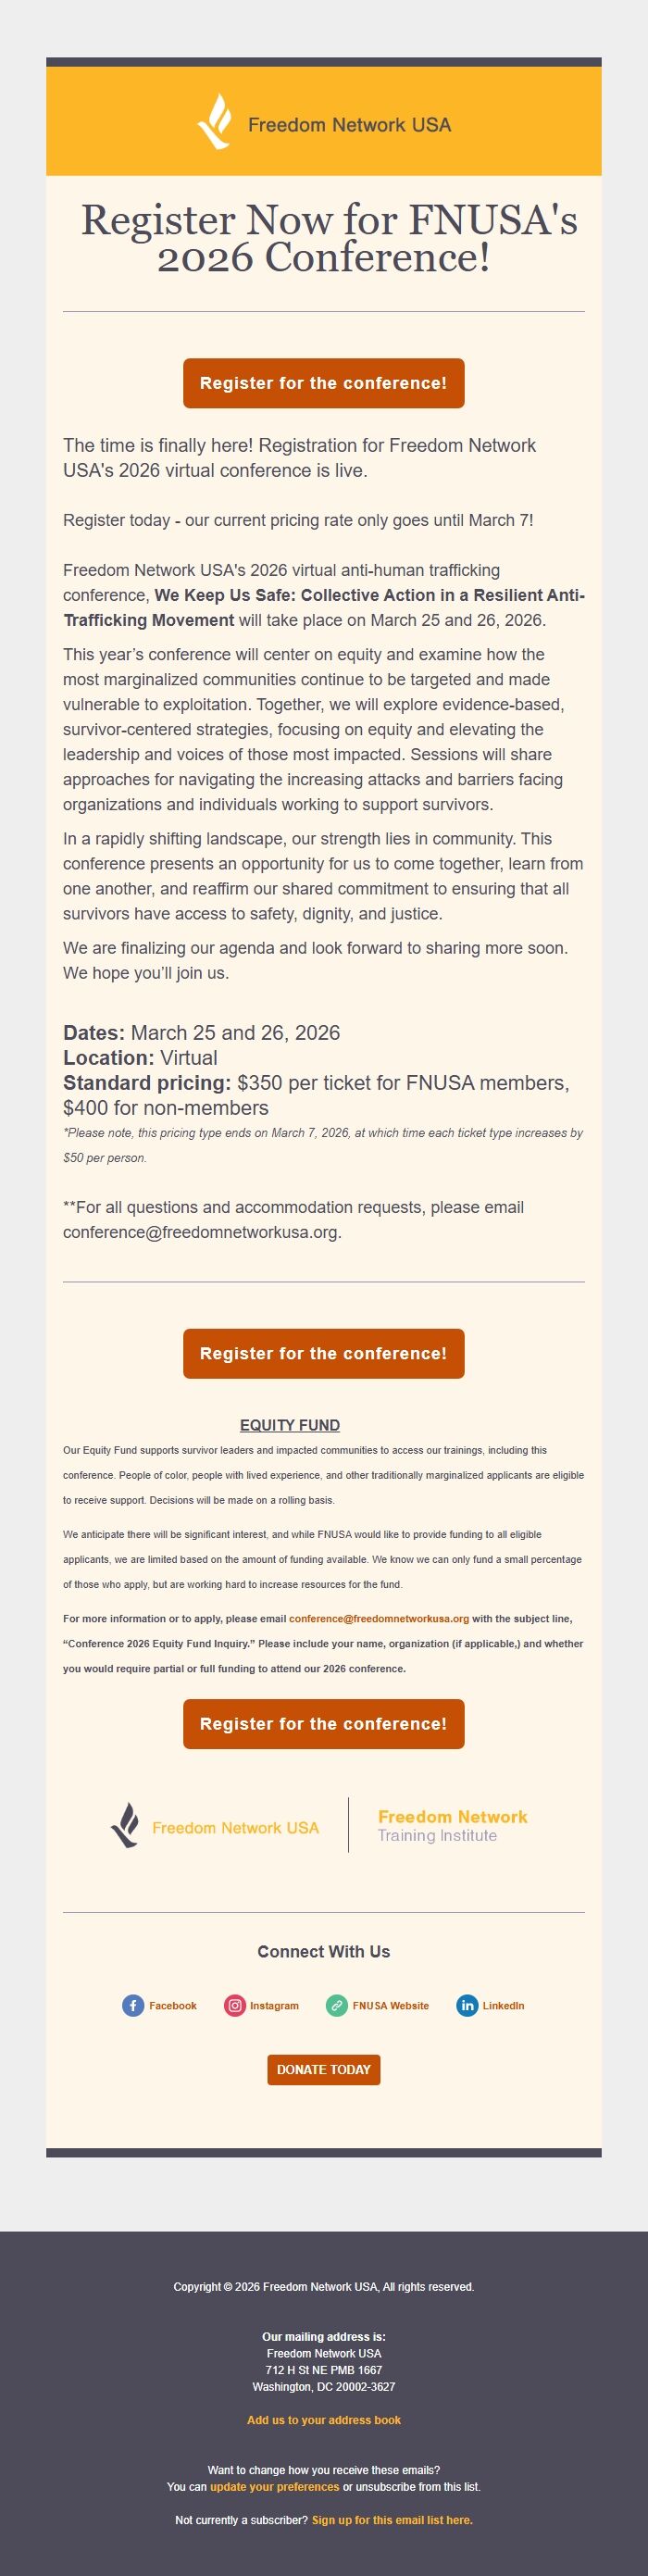The image size is (648, 2576).
Task: Click Add us to your address book
Action: click(x=324, y=2419)
